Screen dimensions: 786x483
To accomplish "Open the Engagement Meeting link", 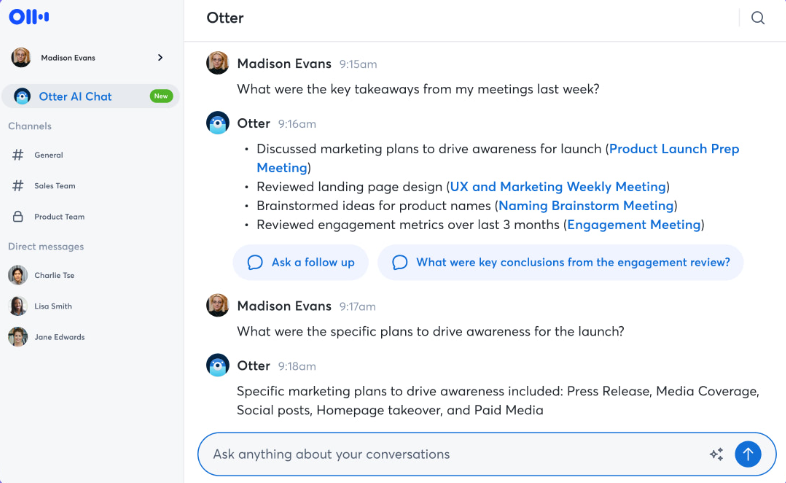I will [x=634, y=225].
